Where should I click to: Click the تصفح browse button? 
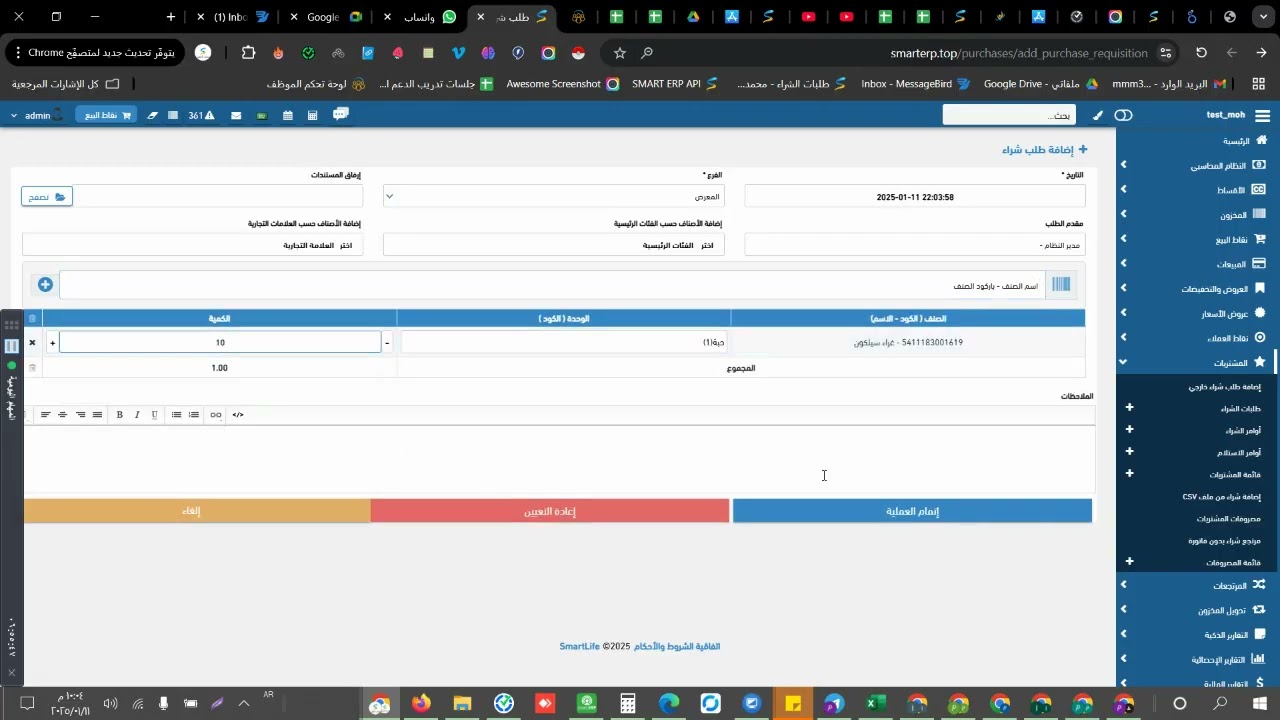pyautogui.click(x=47, y=197)
